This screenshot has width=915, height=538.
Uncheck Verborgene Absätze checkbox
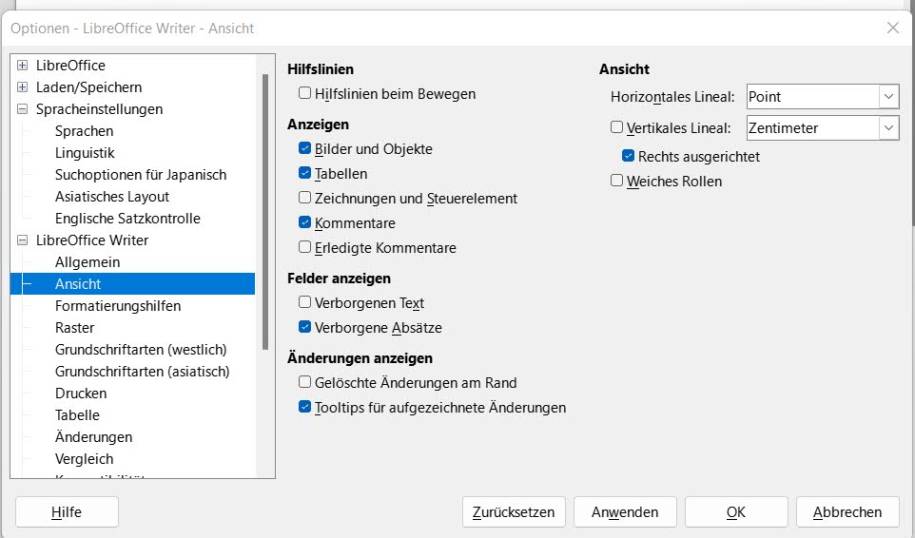tap(305, 327)
